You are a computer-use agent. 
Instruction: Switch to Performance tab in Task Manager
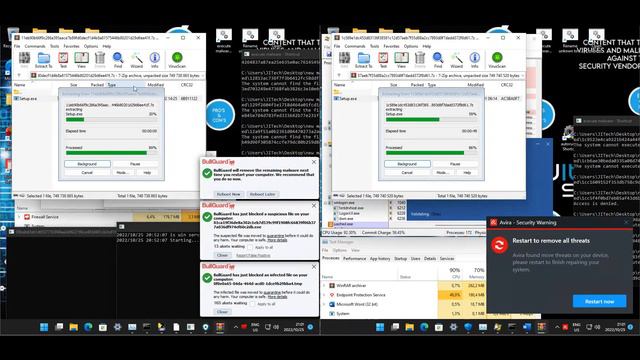pyautogui.click(x=354, y=258)
